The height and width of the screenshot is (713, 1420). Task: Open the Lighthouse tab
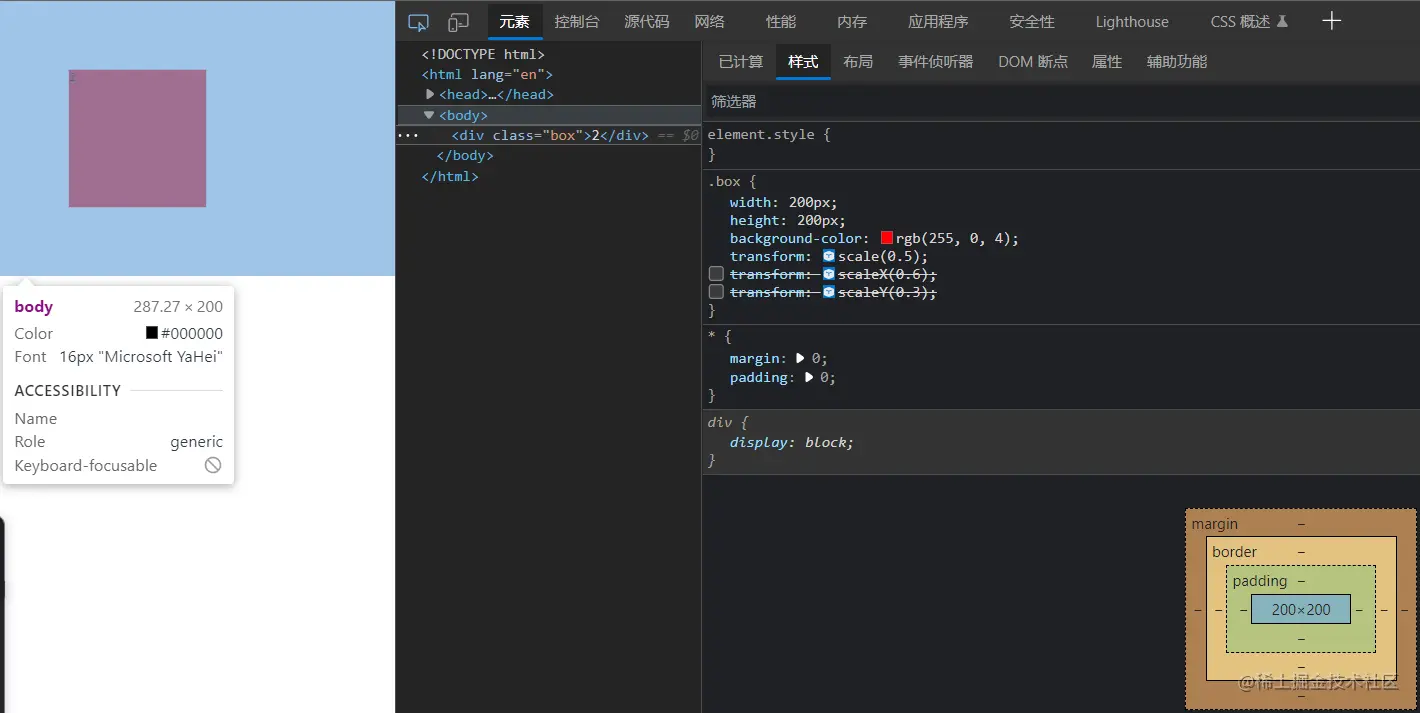click(x=1132, y=21)
